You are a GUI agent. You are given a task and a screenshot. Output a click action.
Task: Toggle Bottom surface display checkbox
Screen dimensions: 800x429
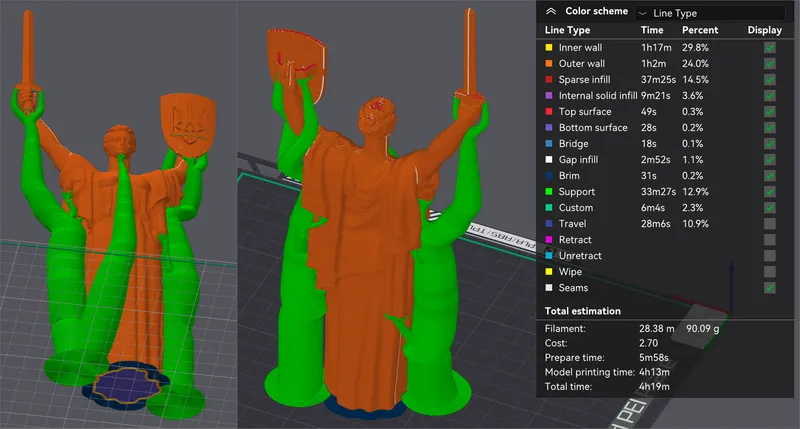click(769, 128)
